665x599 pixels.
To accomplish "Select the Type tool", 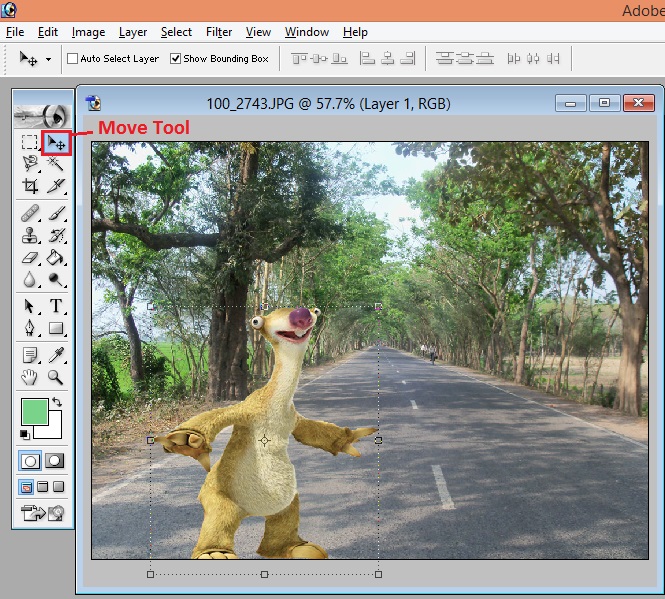I will (x=56, y=306).
